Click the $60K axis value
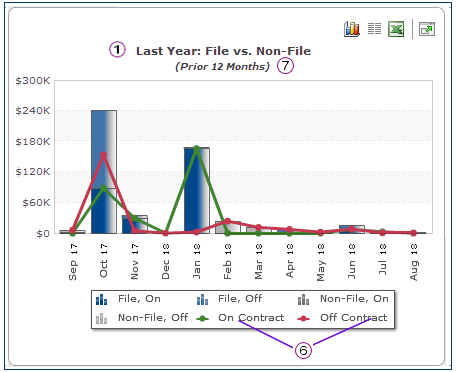Screen dimensions: 457x372 point(36,203)
